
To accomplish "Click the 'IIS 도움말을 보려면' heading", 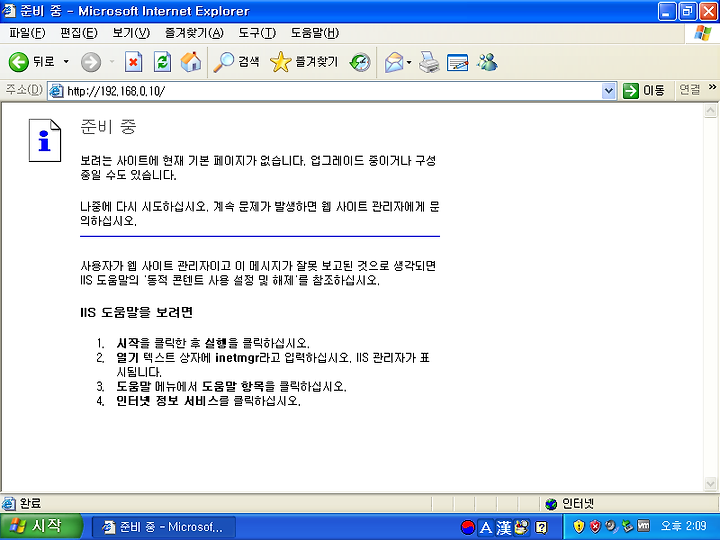I will tap(136, 313).
